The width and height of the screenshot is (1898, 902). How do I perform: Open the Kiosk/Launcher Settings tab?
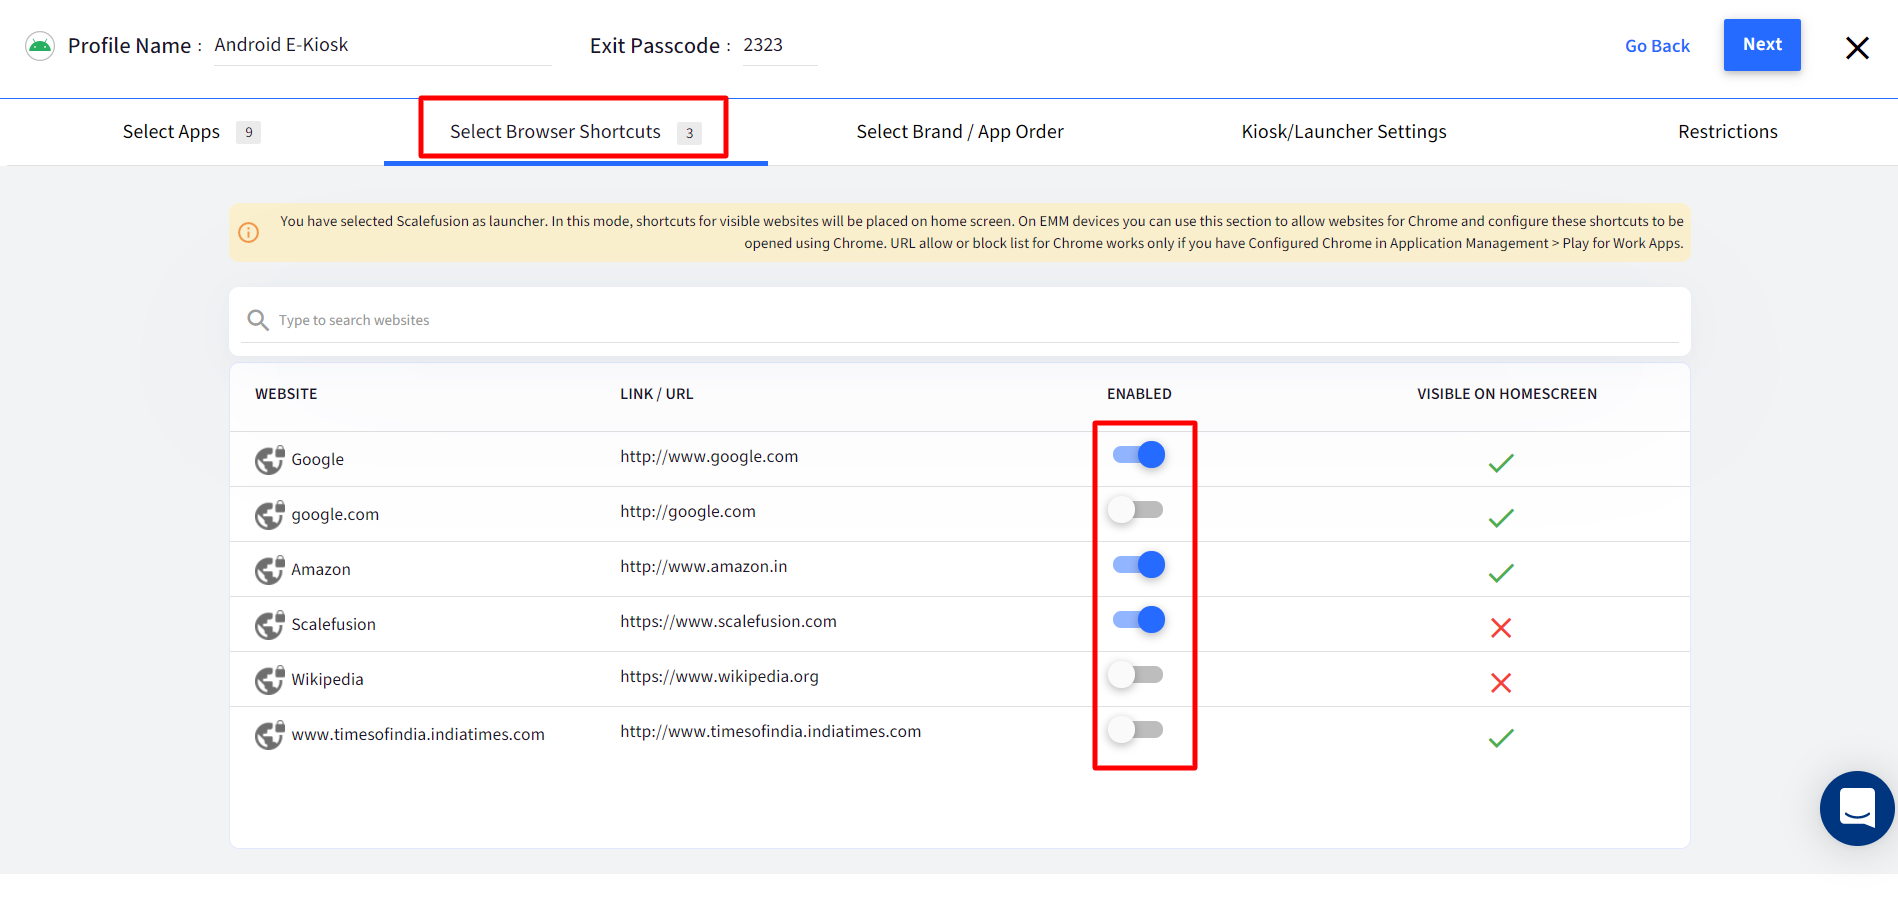coord(1344,132)
